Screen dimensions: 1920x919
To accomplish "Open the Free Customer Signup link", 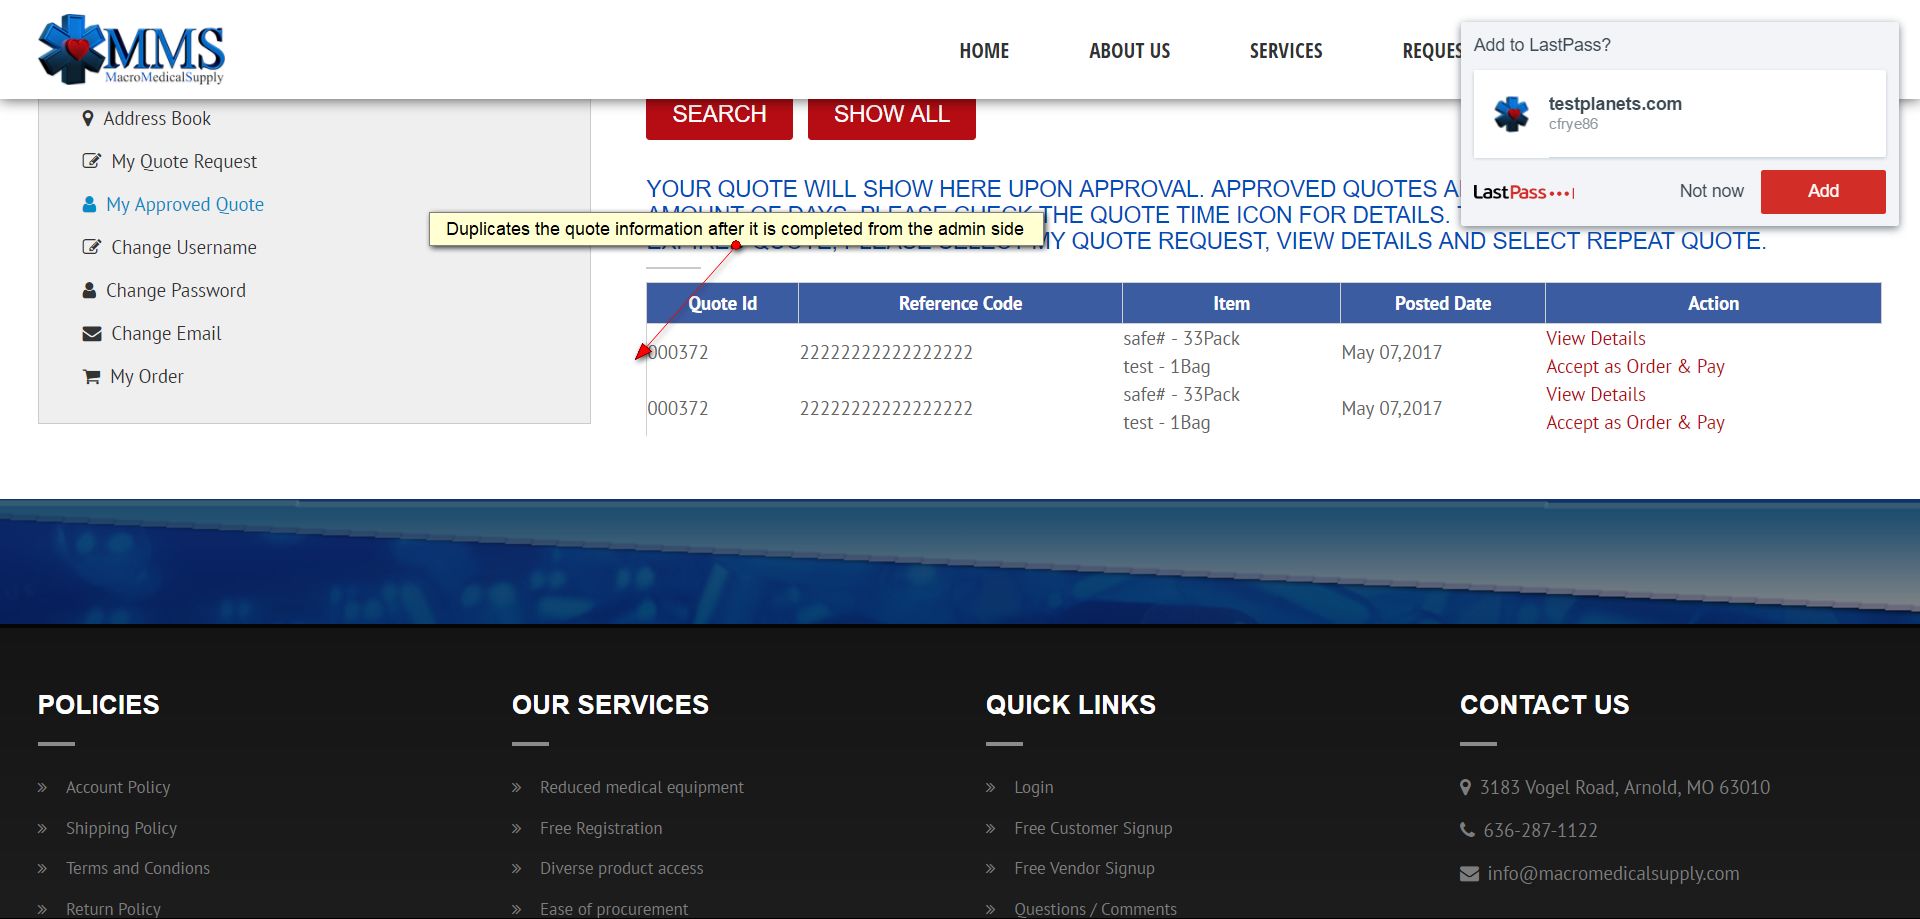I will pos(1093,828).
